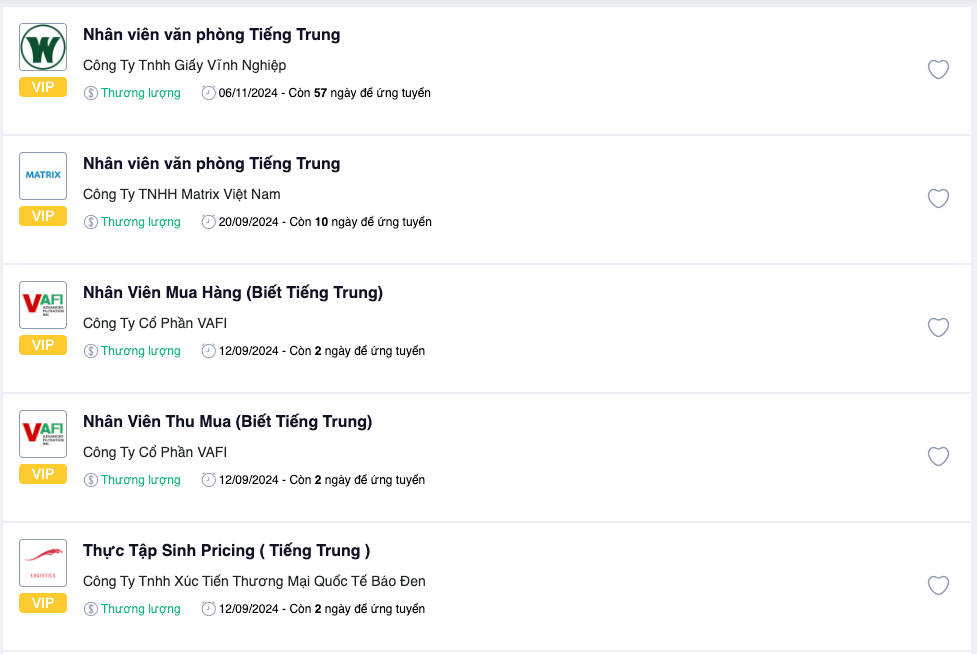Open Công Ty Tnhh Xúc Tiến Thương Mại Báo Đen
The height and width of the screenshot is (654, 977).
pyautogui.click(x=254, y=581)
